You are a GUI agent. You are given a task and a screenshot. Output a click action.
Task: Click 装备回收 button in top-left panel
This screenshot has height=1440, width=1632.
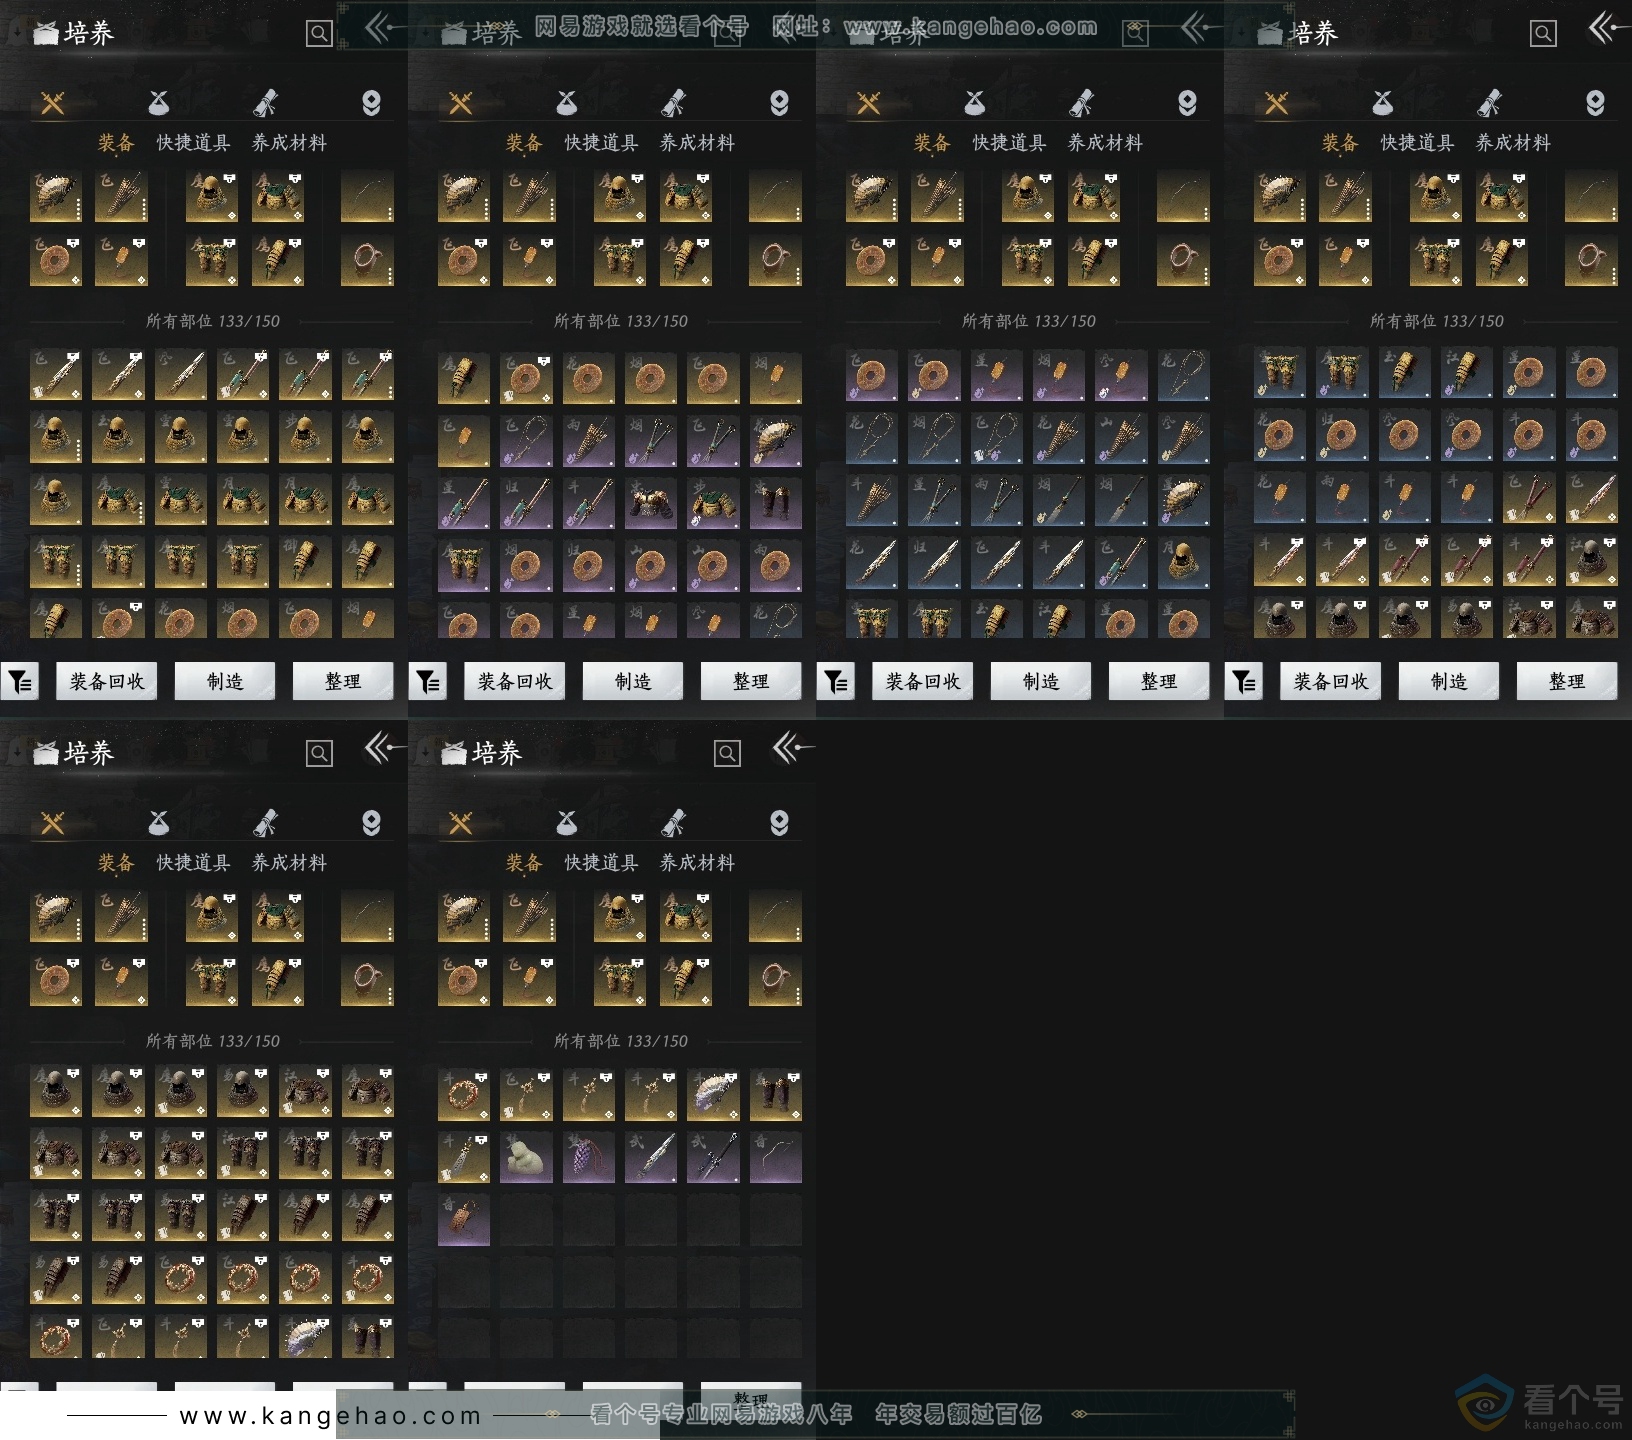[x=107, y=681]
